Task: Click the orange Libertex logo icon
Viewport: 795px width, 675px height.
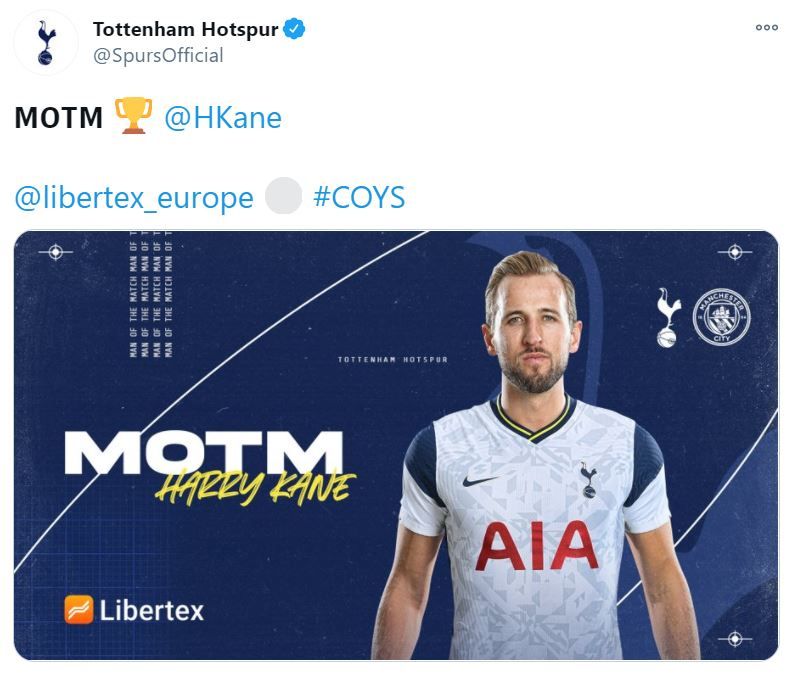Action: point(79,610)
